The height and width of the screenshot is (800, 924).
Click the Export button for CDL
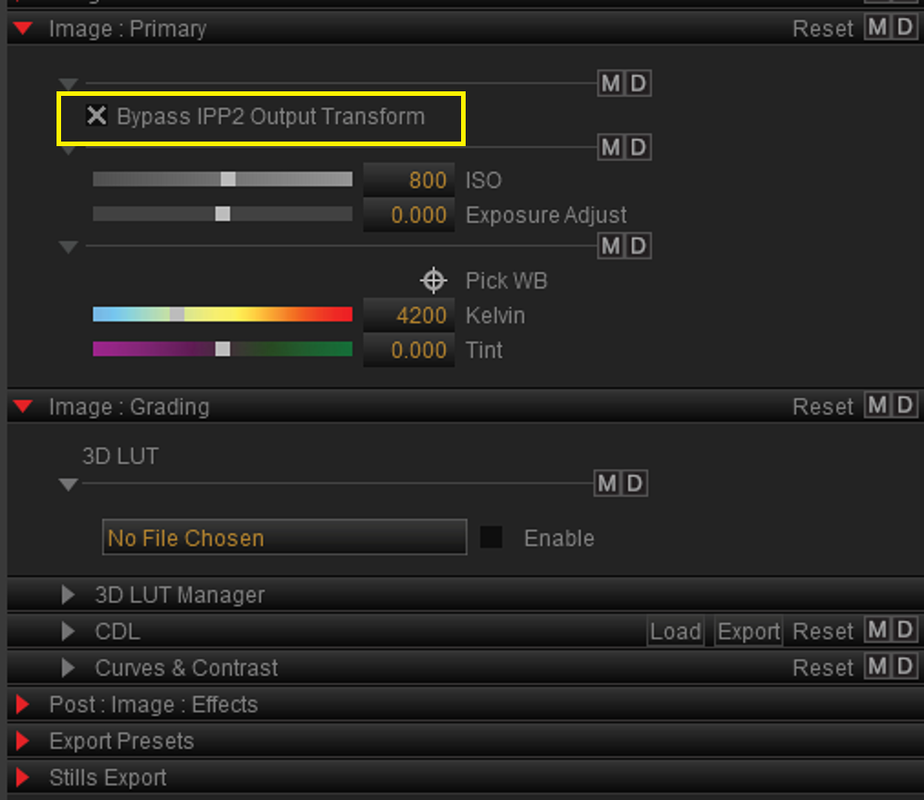tap(748, 632)
